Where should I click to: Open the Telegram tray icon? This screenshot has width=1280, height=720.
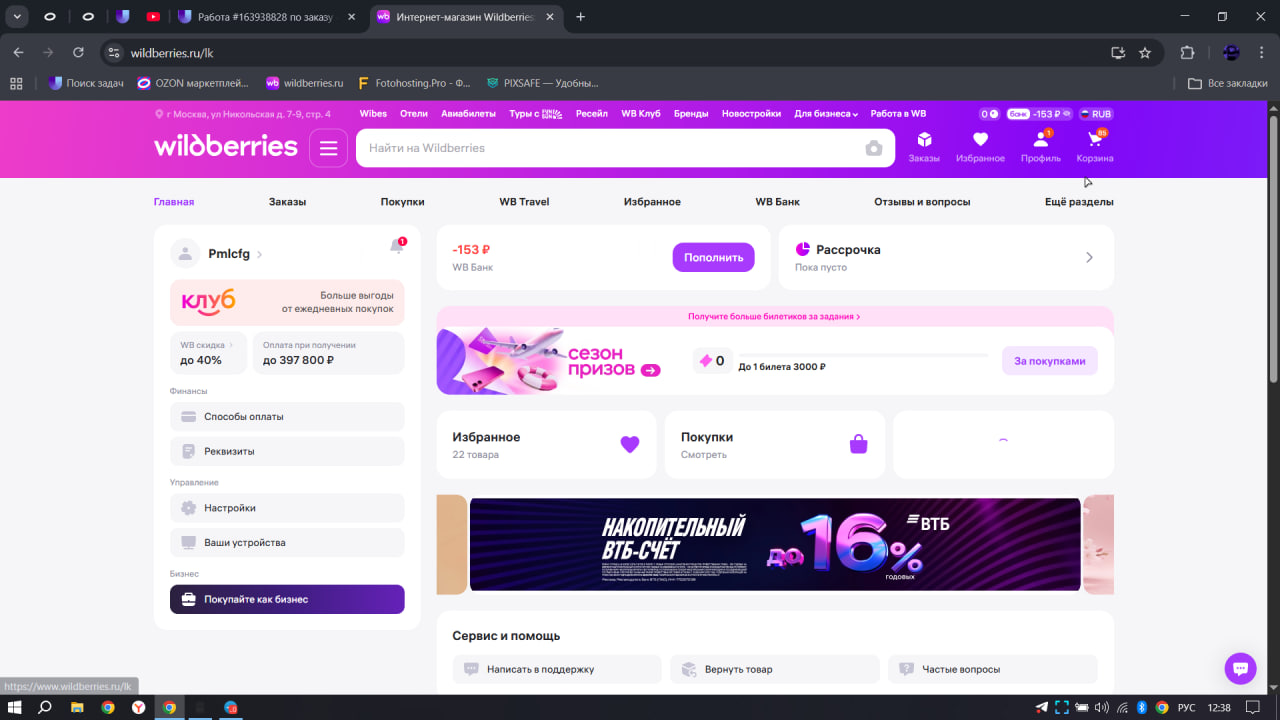coord(1042,708)
